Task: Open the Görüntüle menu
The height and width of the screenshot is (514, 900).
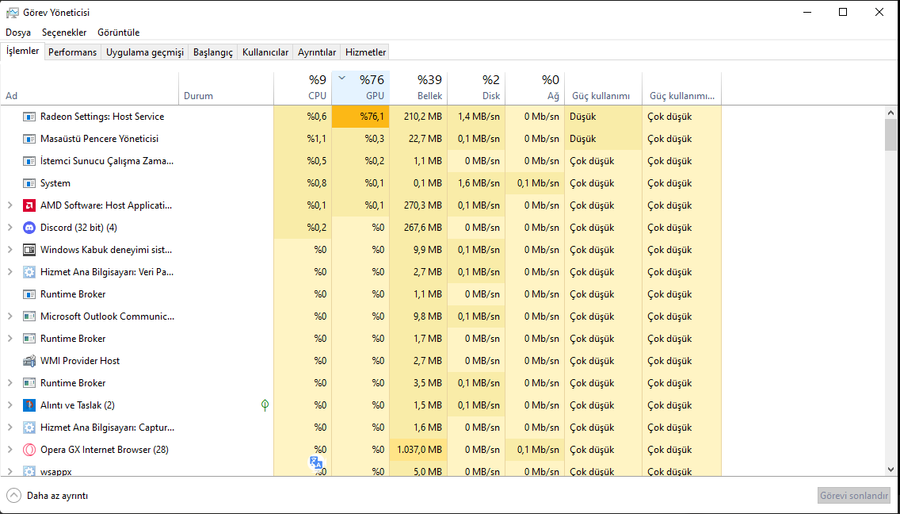Action: point(118,33)
